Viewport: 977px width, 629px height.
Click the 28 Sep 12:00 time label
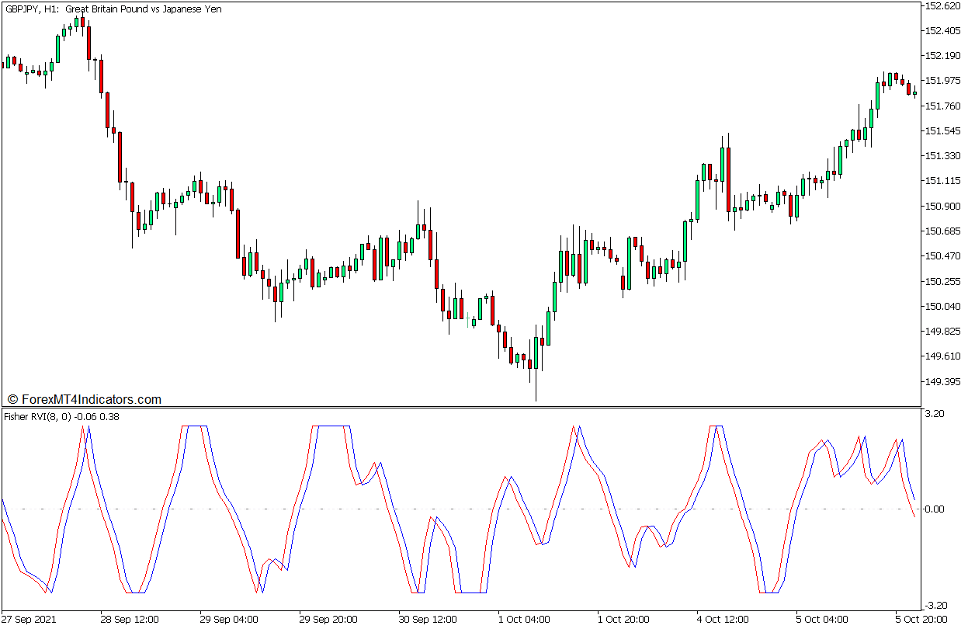click(x=129, y=619)
